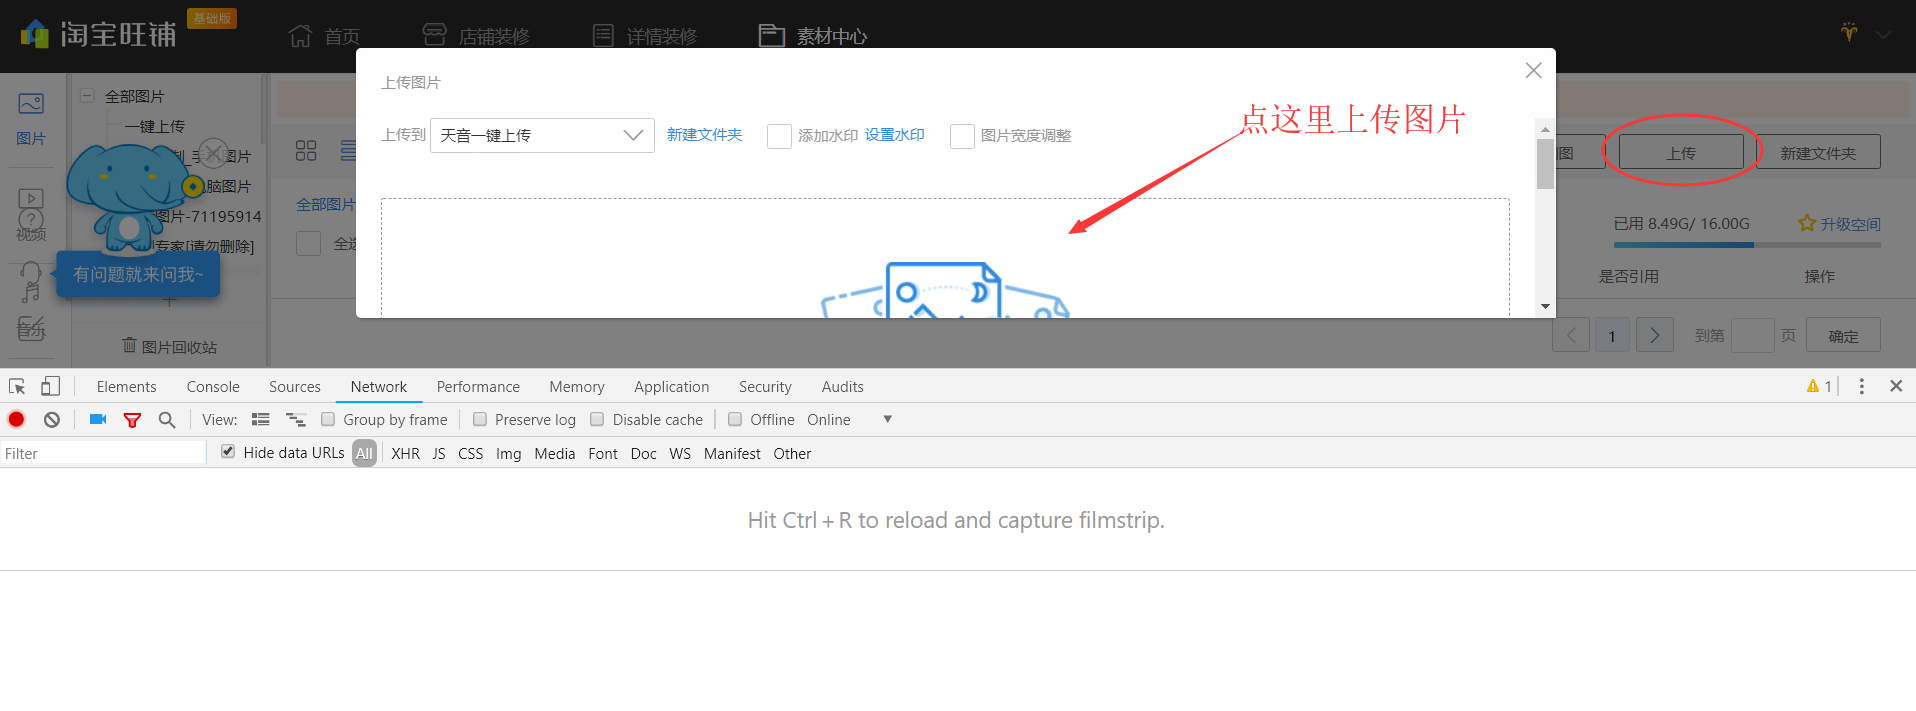Expand the Online throttling dropdown arrow

[x=887, y=420]
